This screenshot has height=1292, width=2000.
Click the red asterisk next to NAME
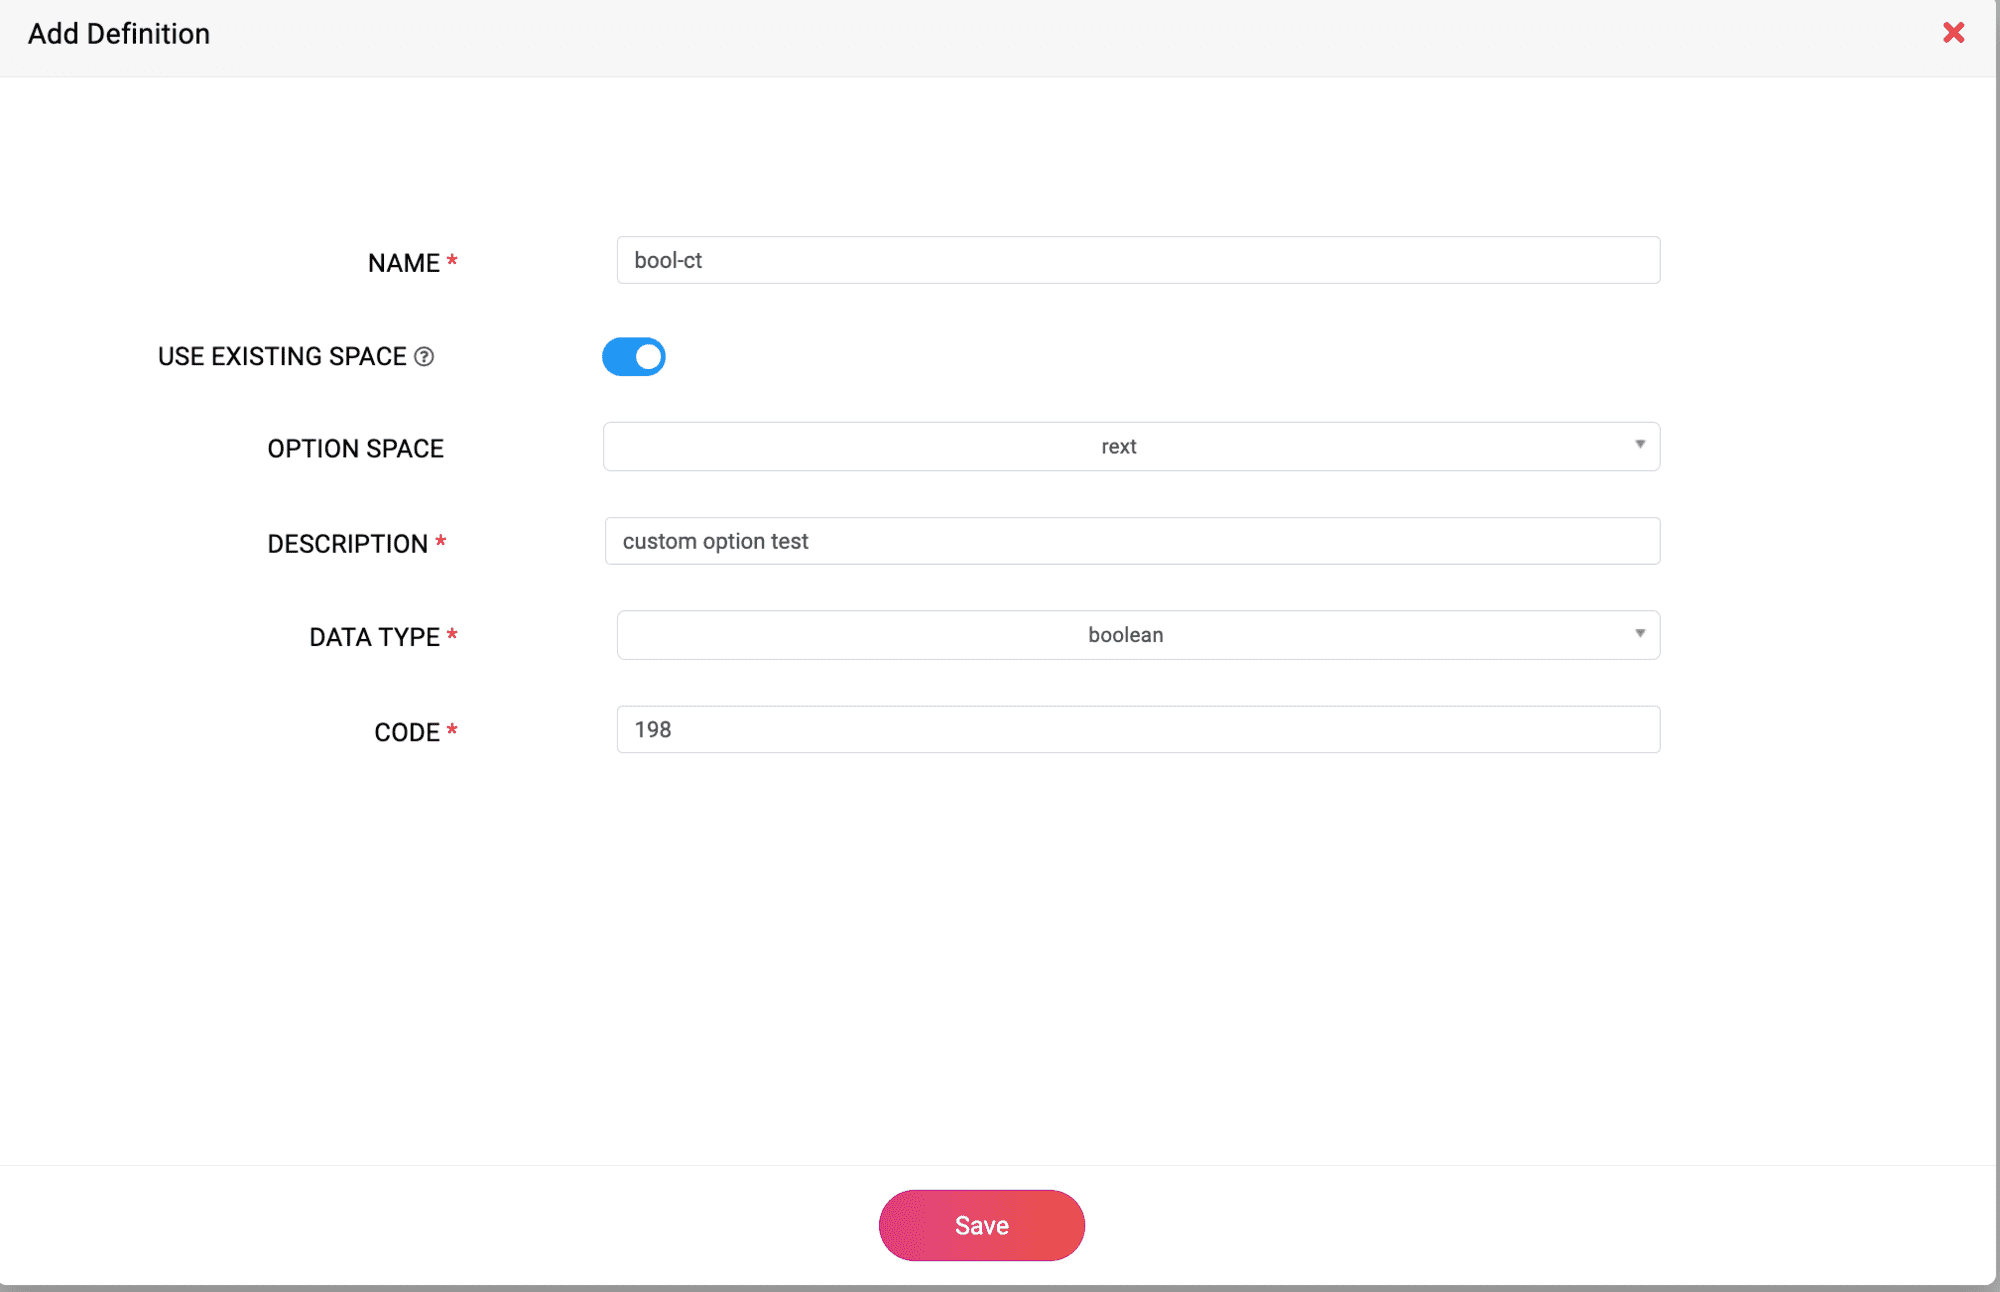pos(452,261)
